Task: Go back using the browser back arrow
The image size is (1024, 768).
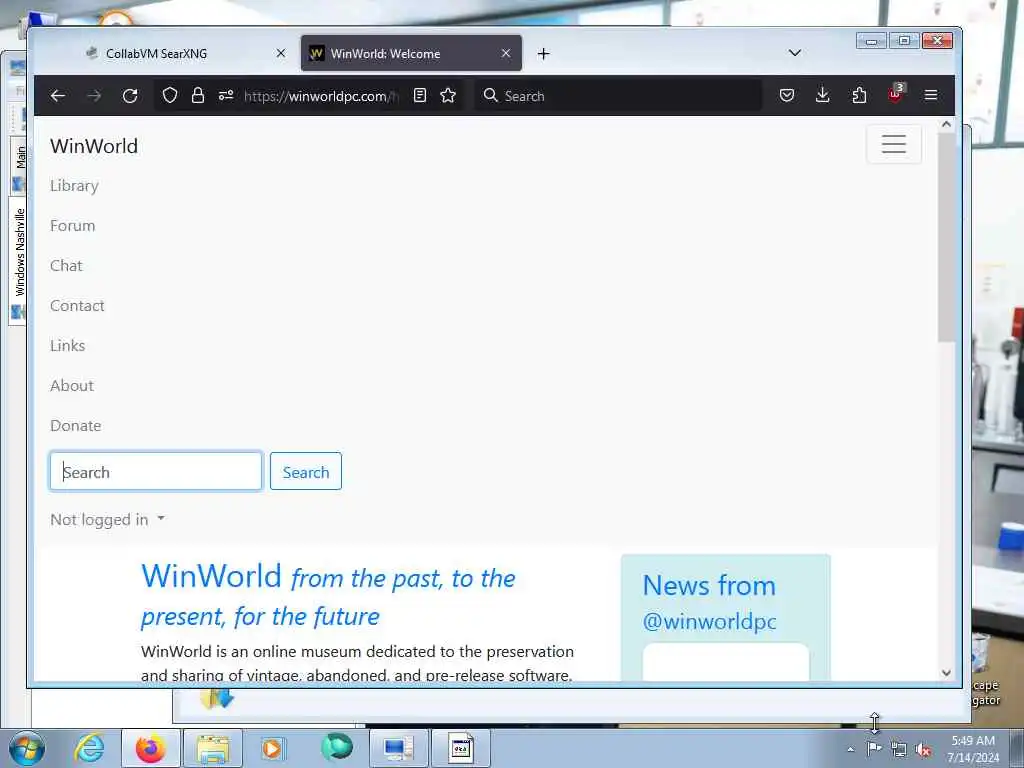Action: [x=57, y=96]
